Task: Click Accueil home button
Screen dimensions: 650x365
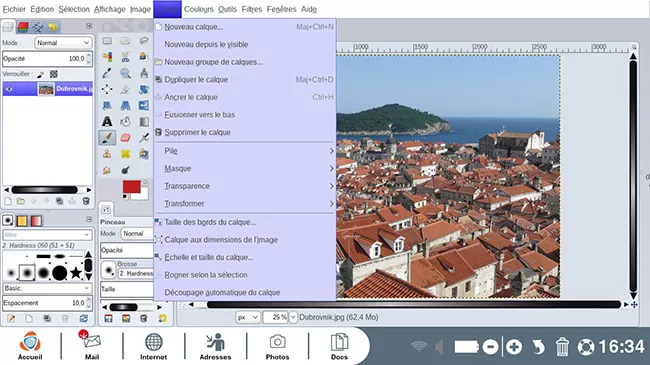Action: pyautogui.click(x=30, y=345)
